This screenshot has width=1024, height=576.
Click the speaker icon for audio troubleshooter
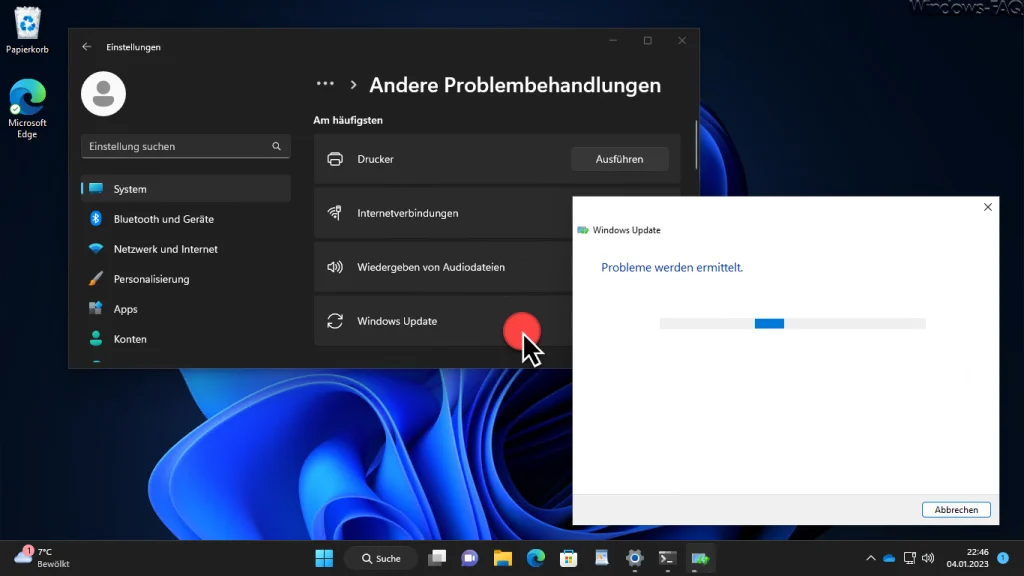pyautogui.click(x=335, y=267)
